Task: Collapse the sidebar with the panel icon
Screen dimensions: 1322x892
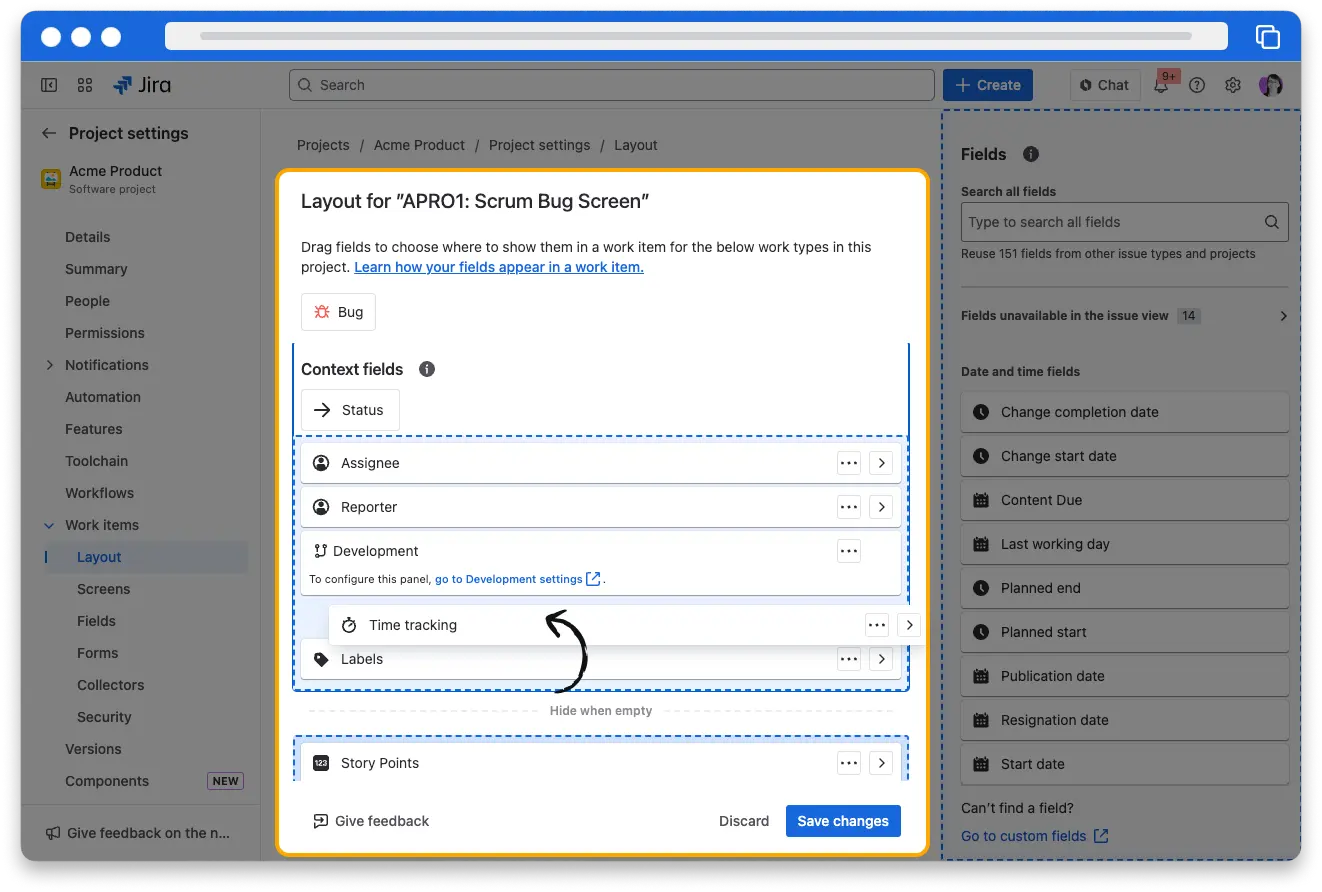Action: [49, 85]
